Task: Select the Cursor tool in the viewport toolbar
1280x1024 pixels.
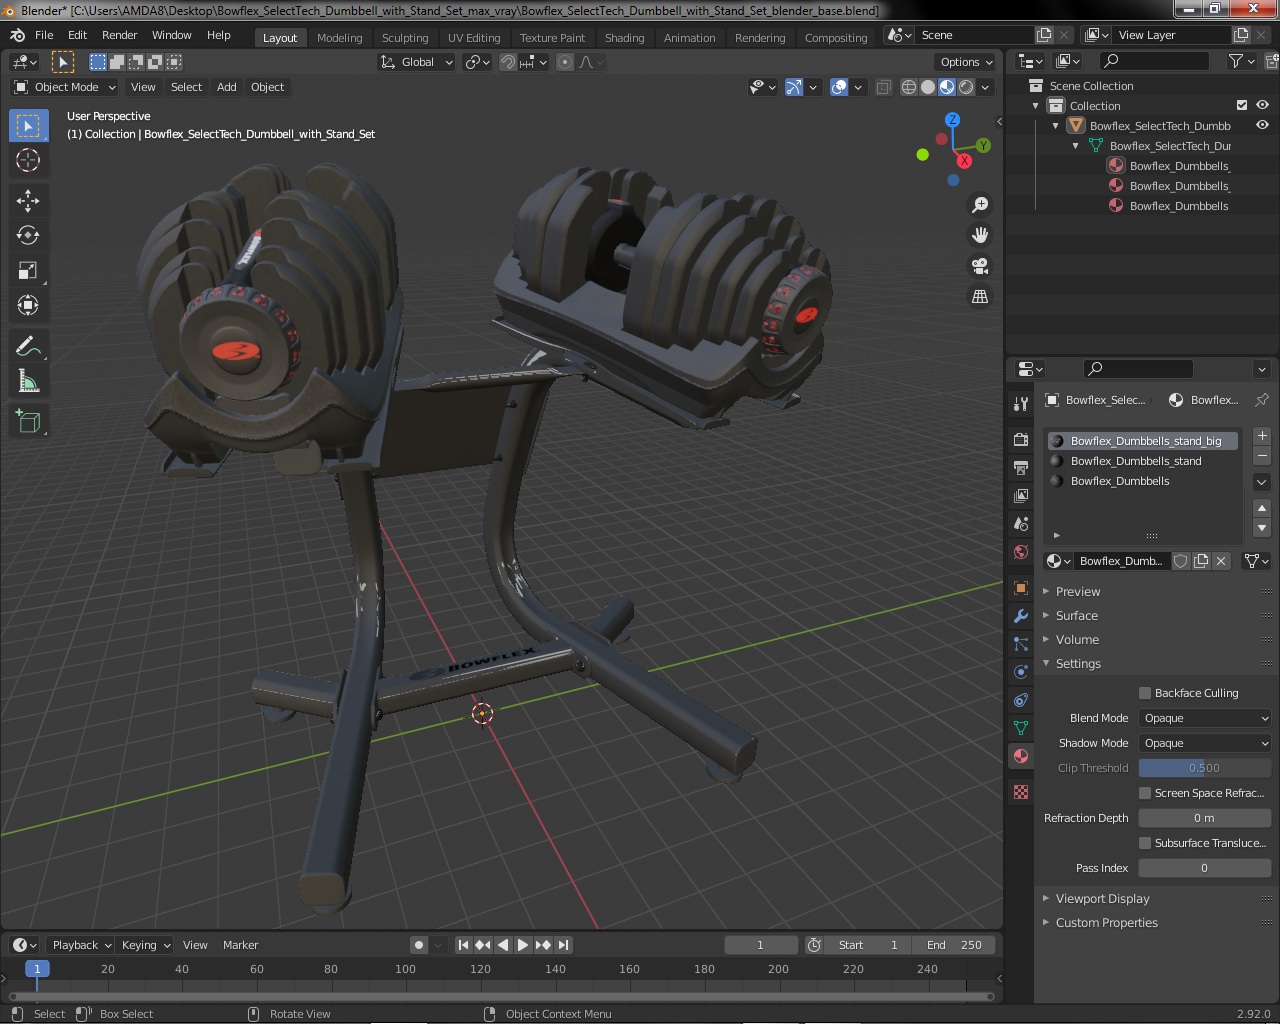Action: point(28,160)
